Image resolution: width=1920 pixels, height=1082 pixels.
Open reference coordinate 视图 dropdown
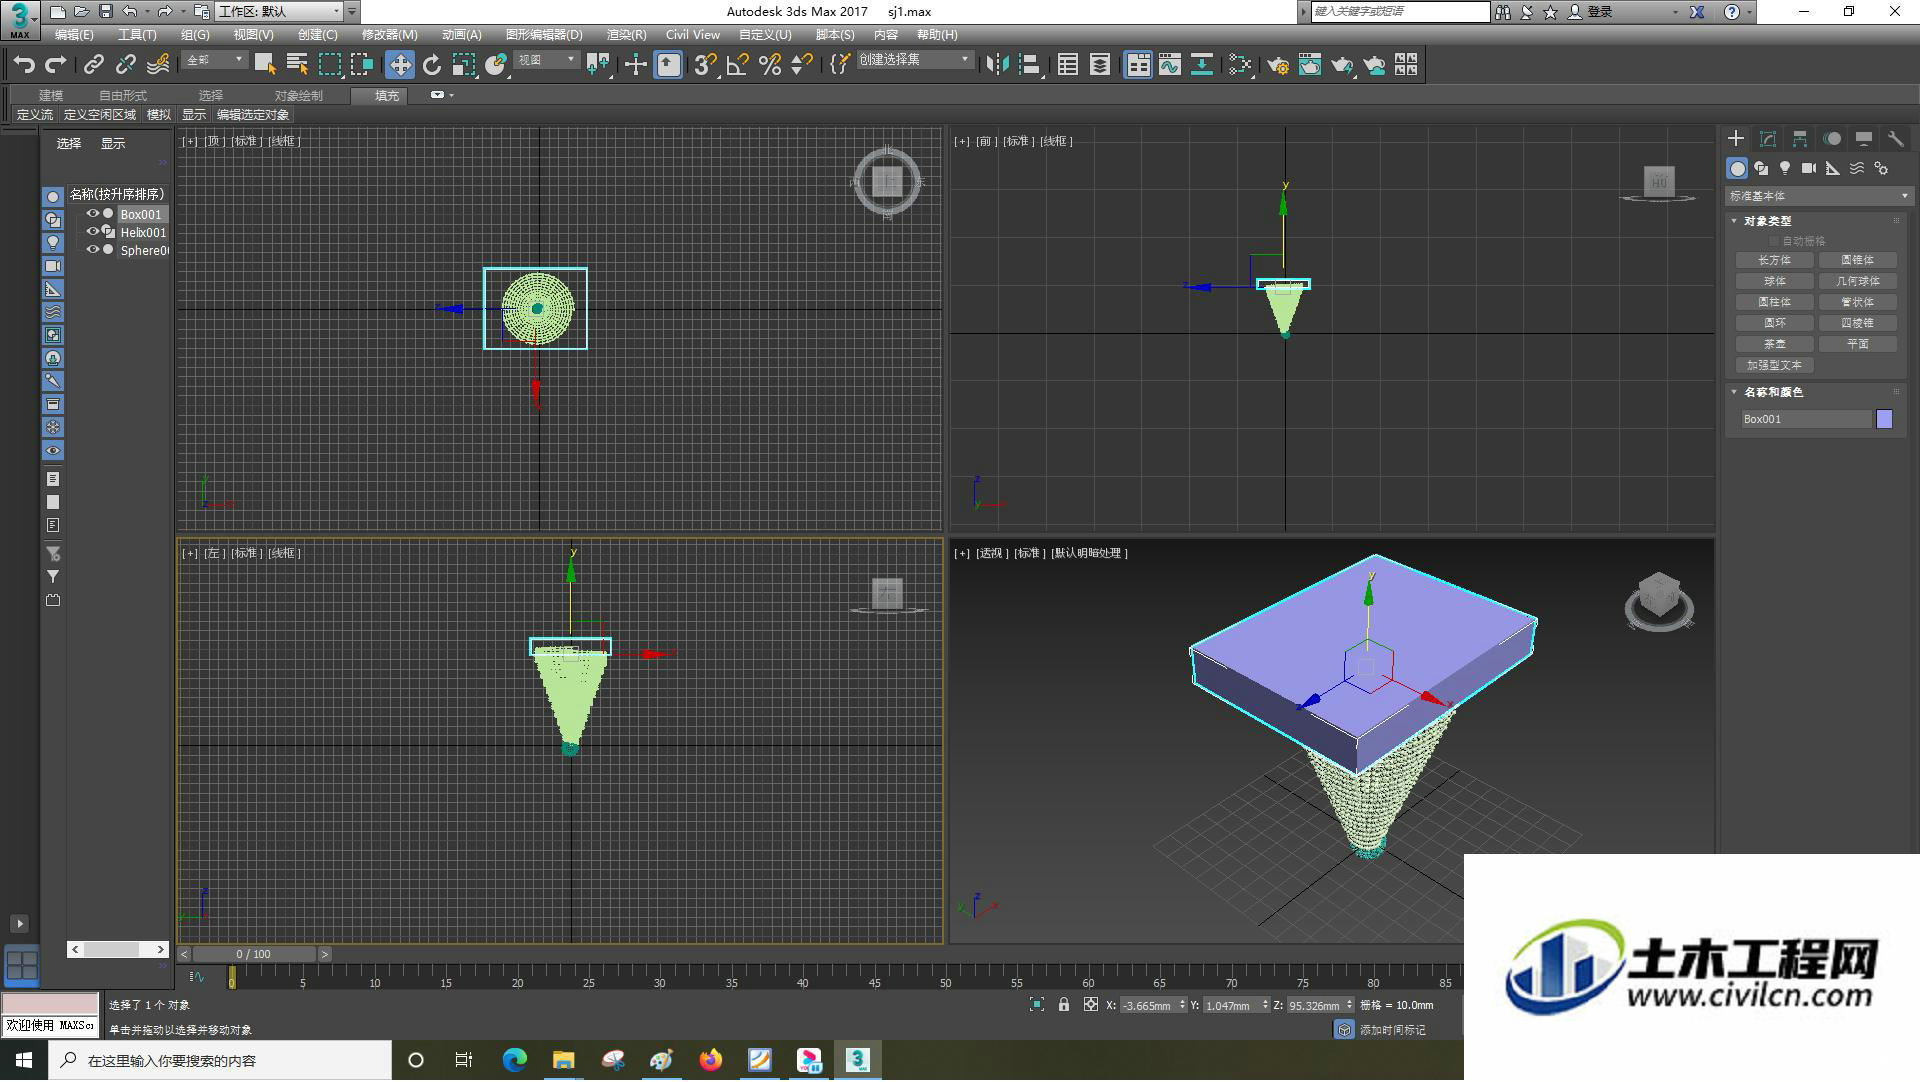click(x=547, y=60)
